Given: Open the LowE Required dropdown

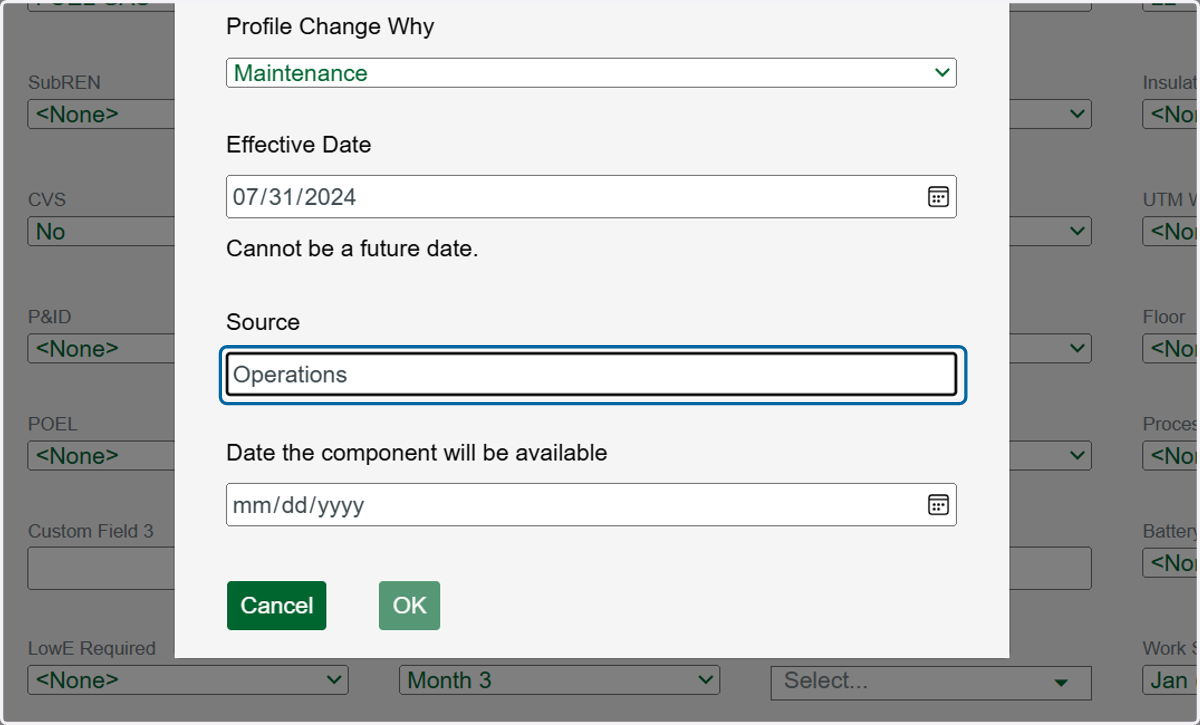Looking at the screenshot, I should point(188,680).
